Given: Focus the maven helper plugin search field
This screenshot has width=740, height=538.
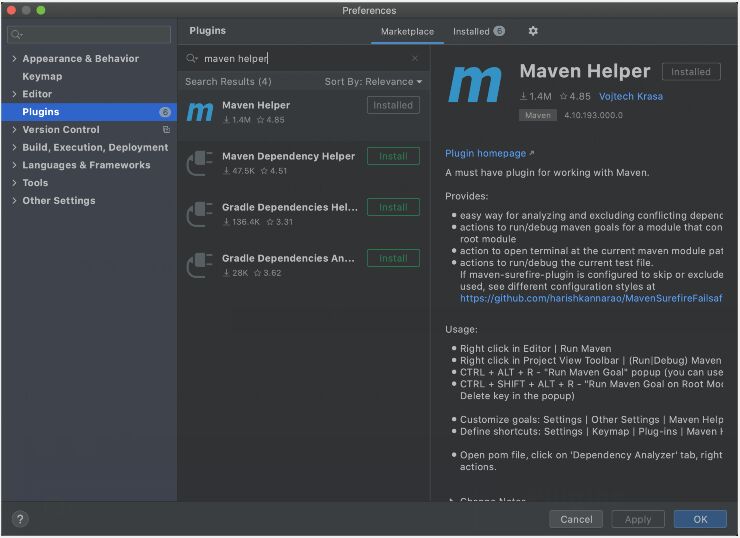Looking at the screenshot, I should click(x=304, y=59).
